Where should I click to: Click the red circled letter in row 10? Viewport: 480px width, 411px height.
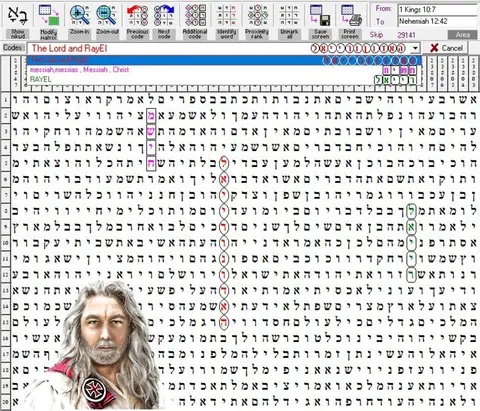[224, 243]
